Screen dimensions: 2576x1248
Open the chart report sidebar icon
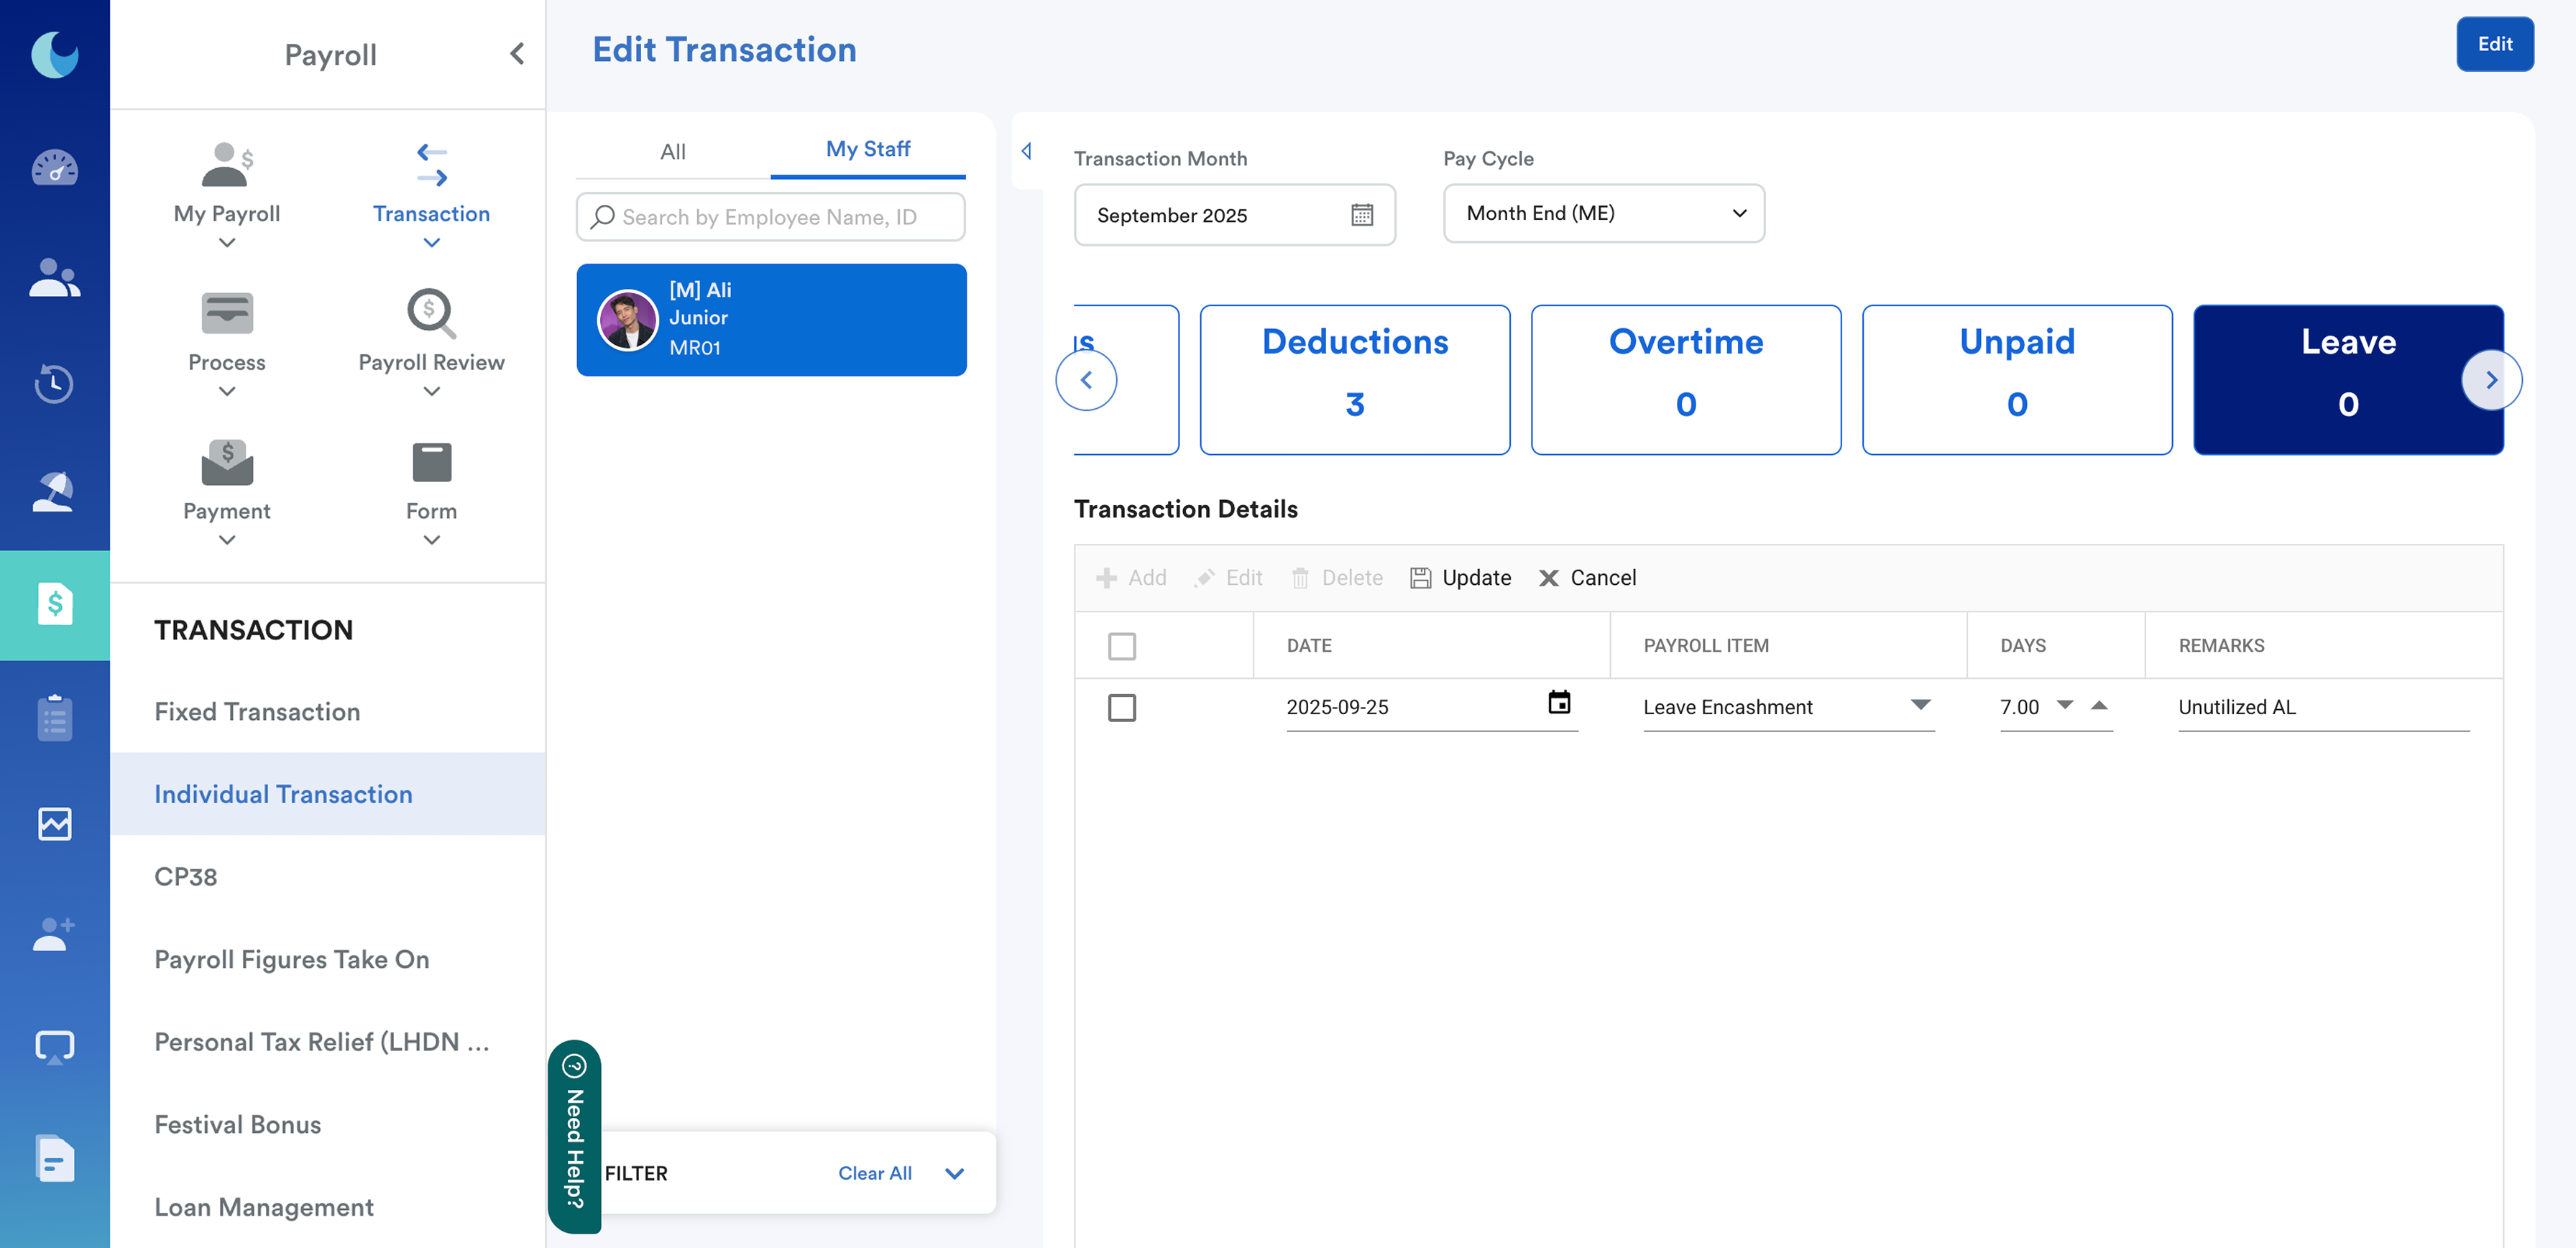pos(54,824)
